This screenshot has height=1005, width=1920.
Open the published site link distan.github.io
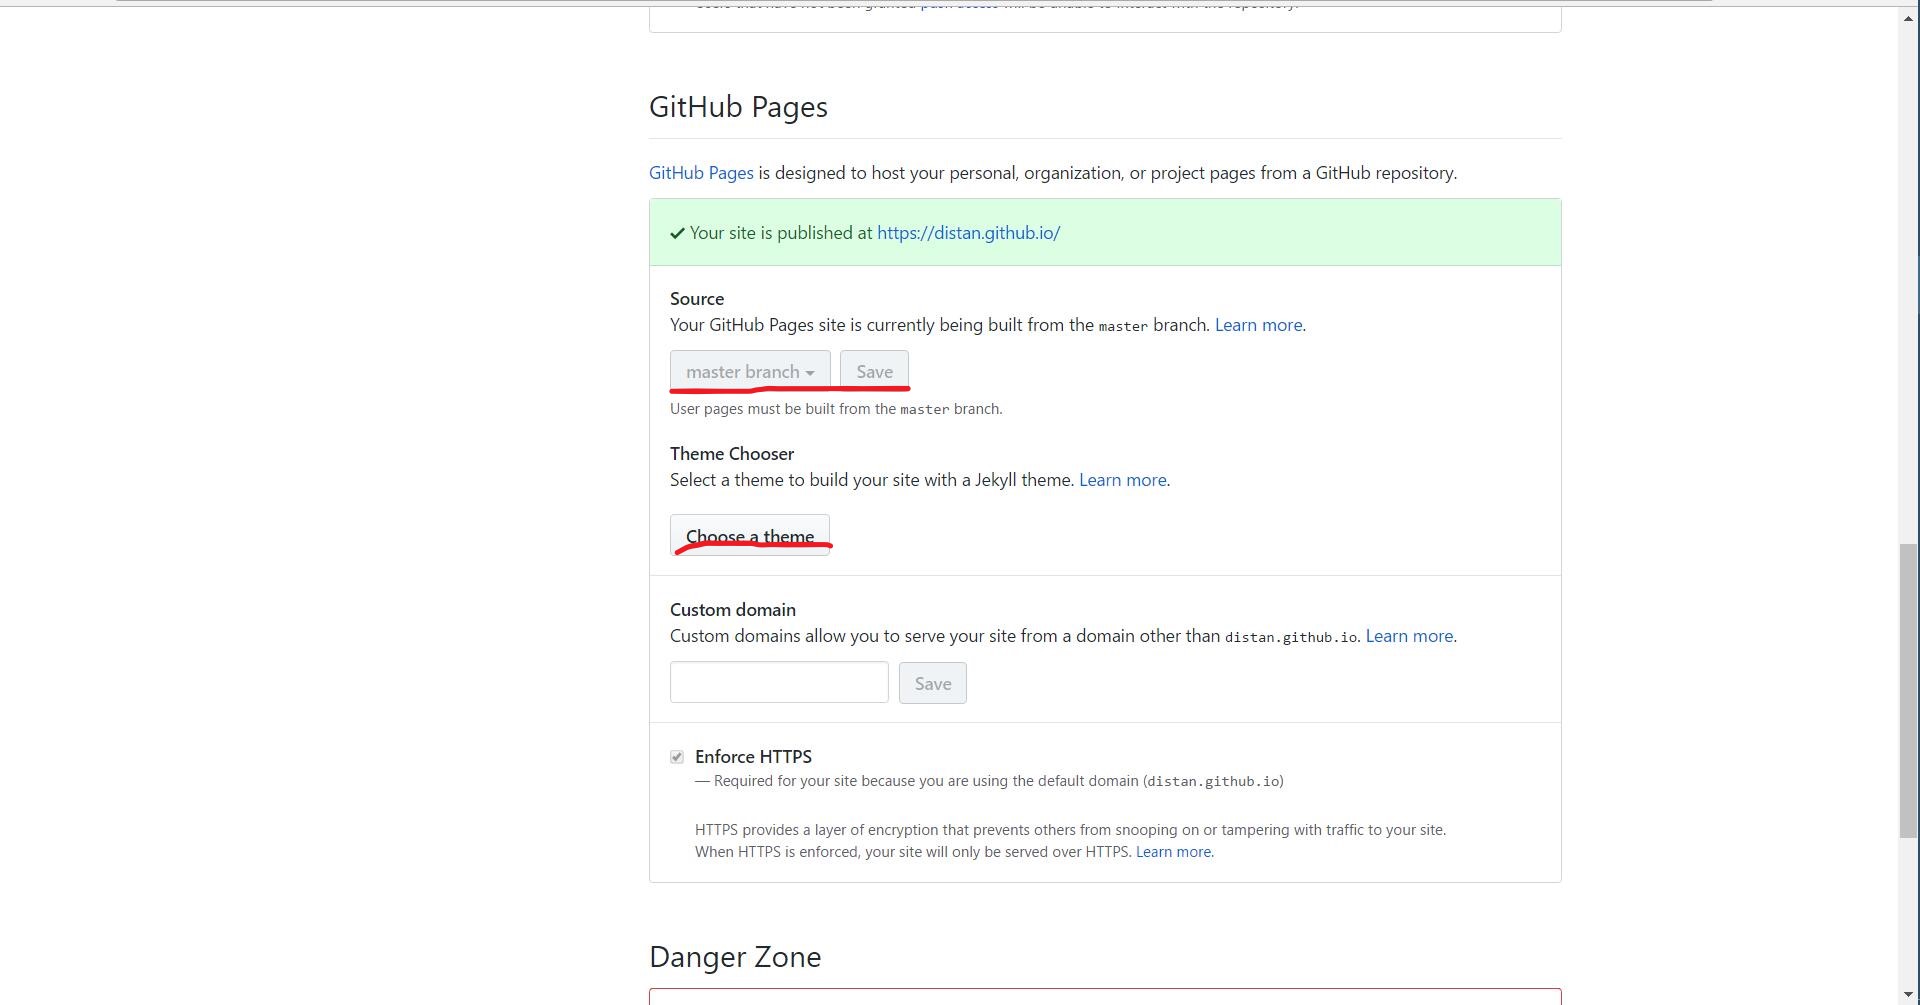(968, 233)
